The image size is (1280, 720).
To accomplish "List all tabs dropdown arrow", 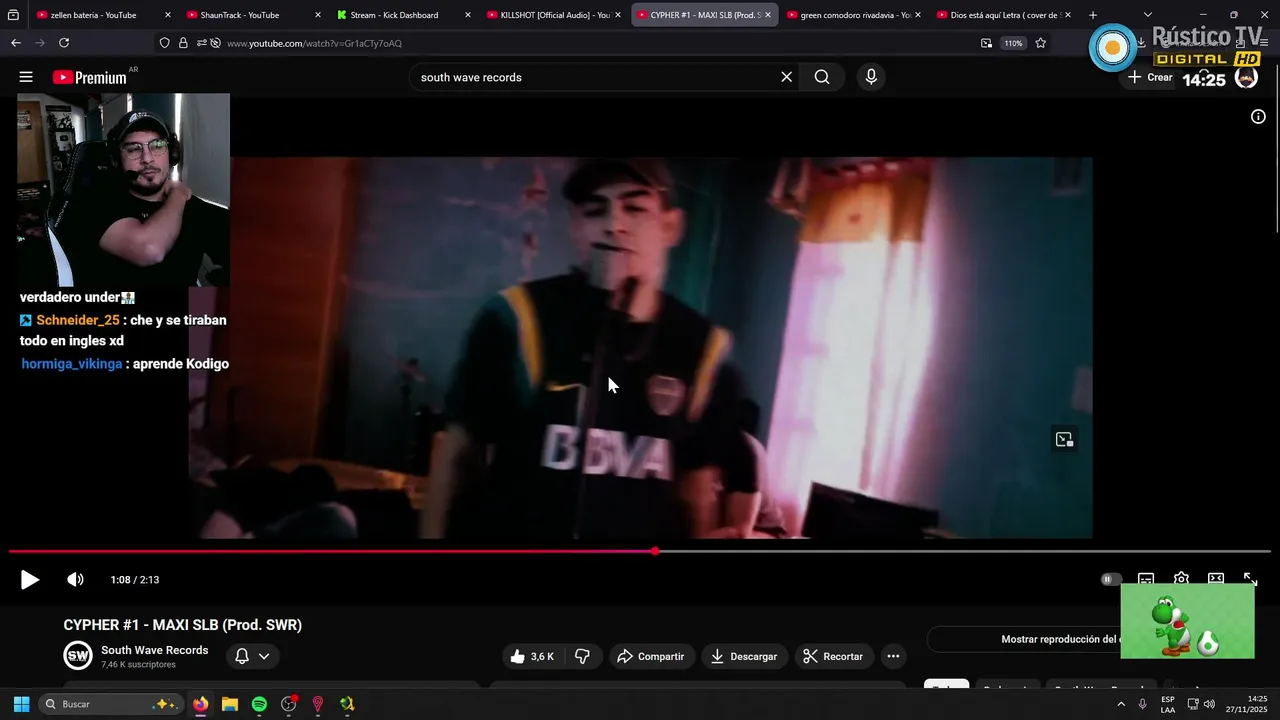I will (x=1147, y=15).
